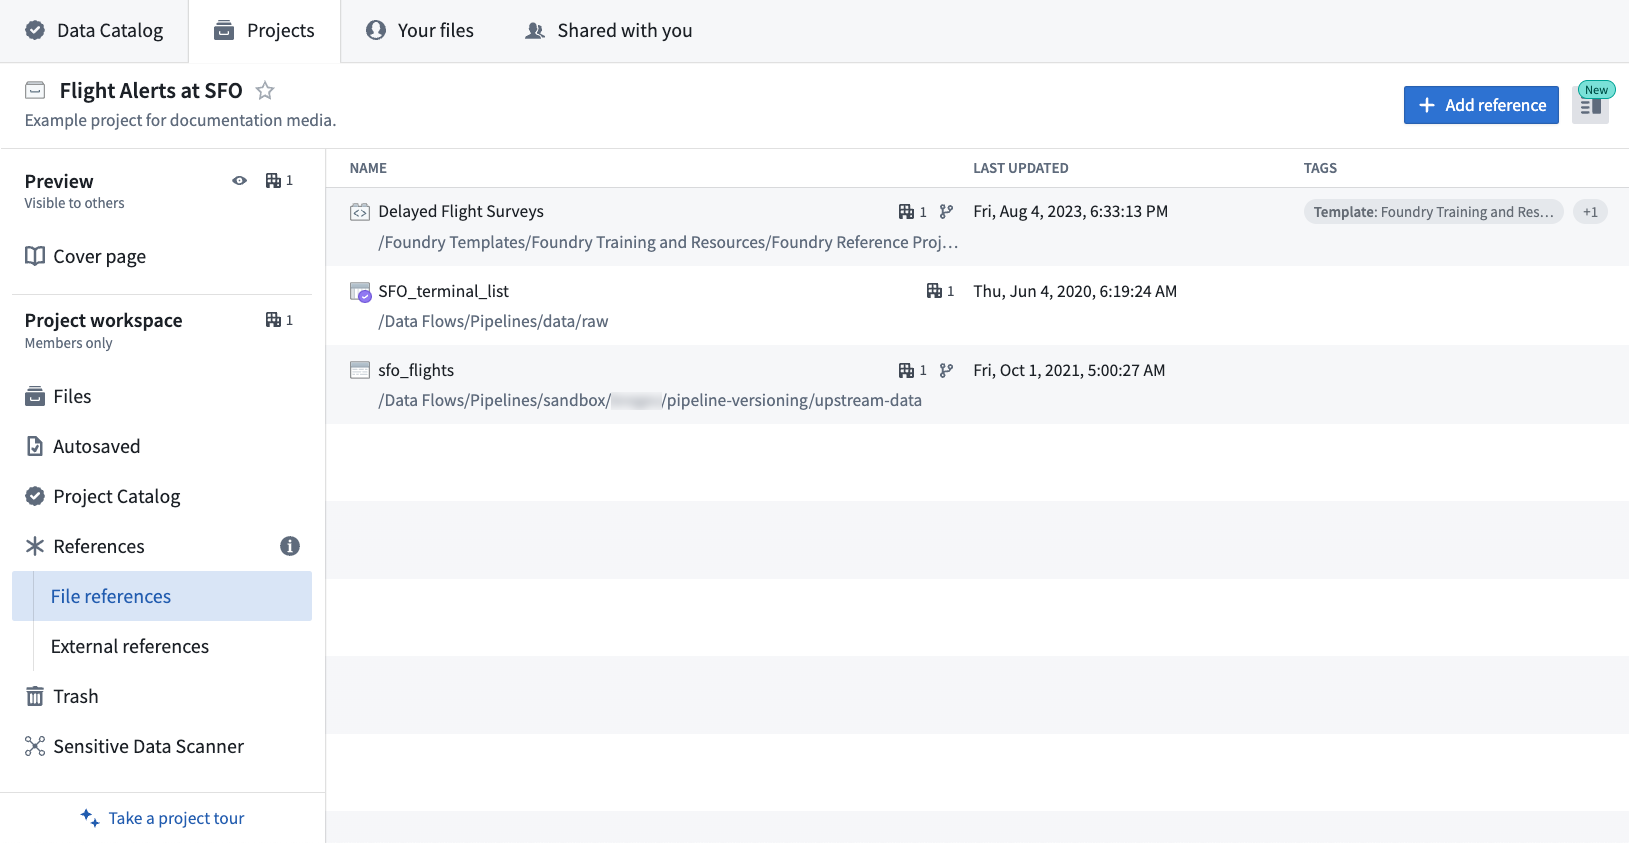The image size is (1629, 843).
Task: Sort by LAST UPDATED column header
Action: click(1021, 168)
